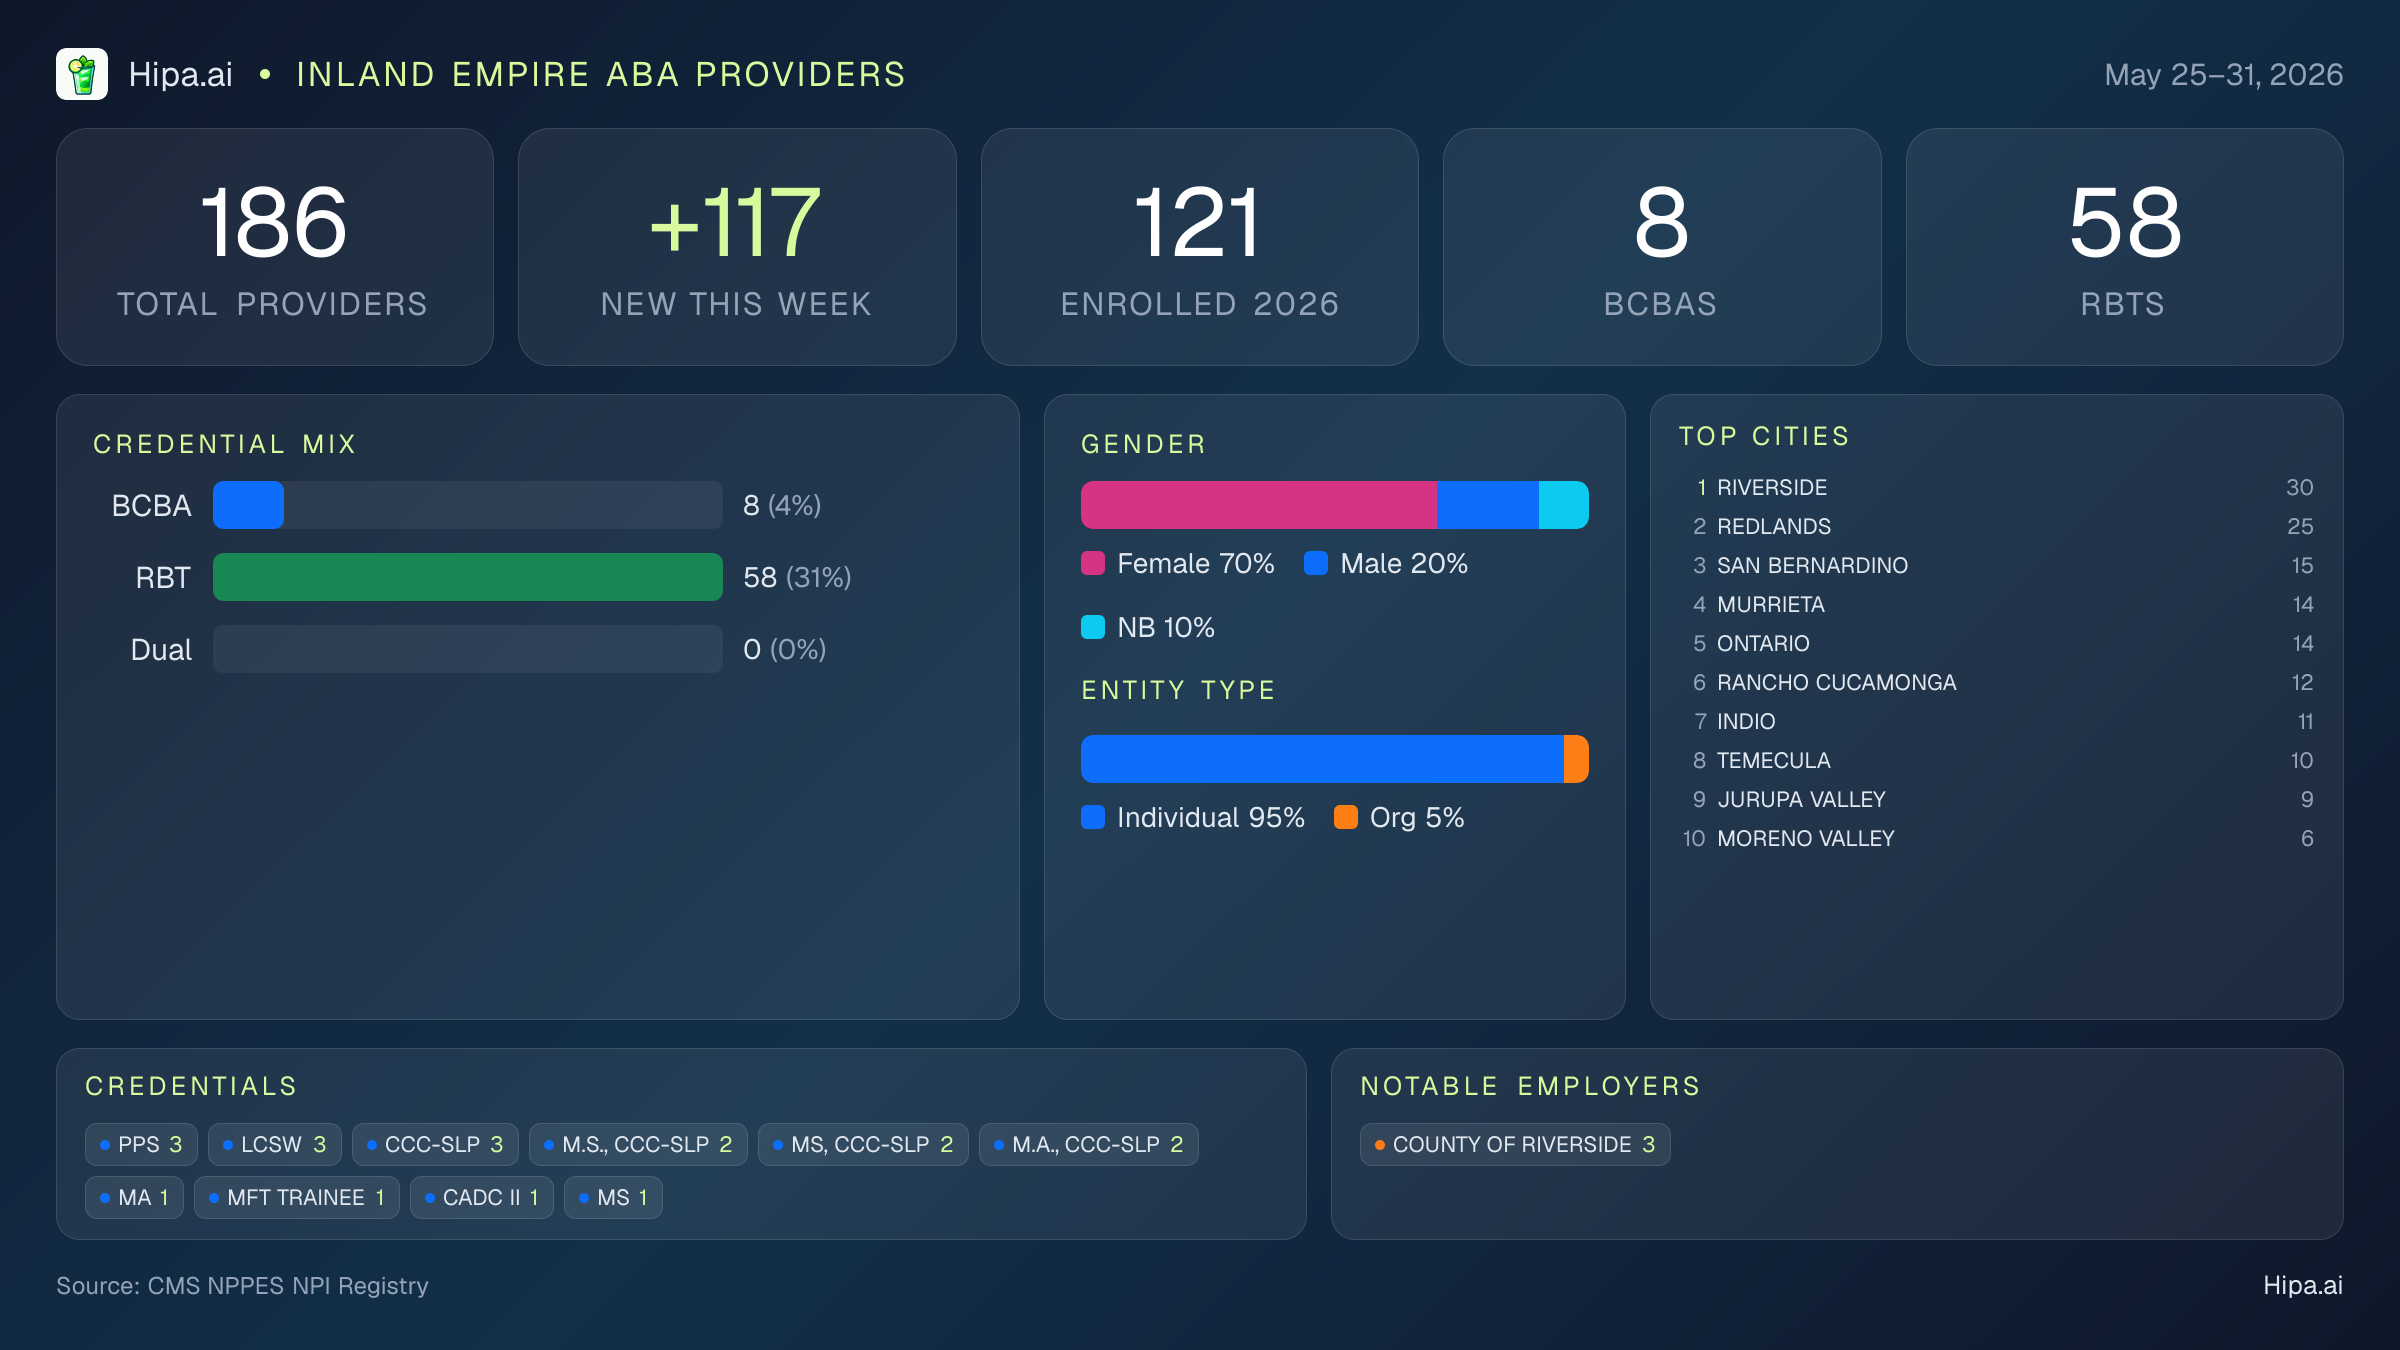Select the Moreno Valley city row
The height and width of the screenshot is (1350, 2400).
[1997, 838]
